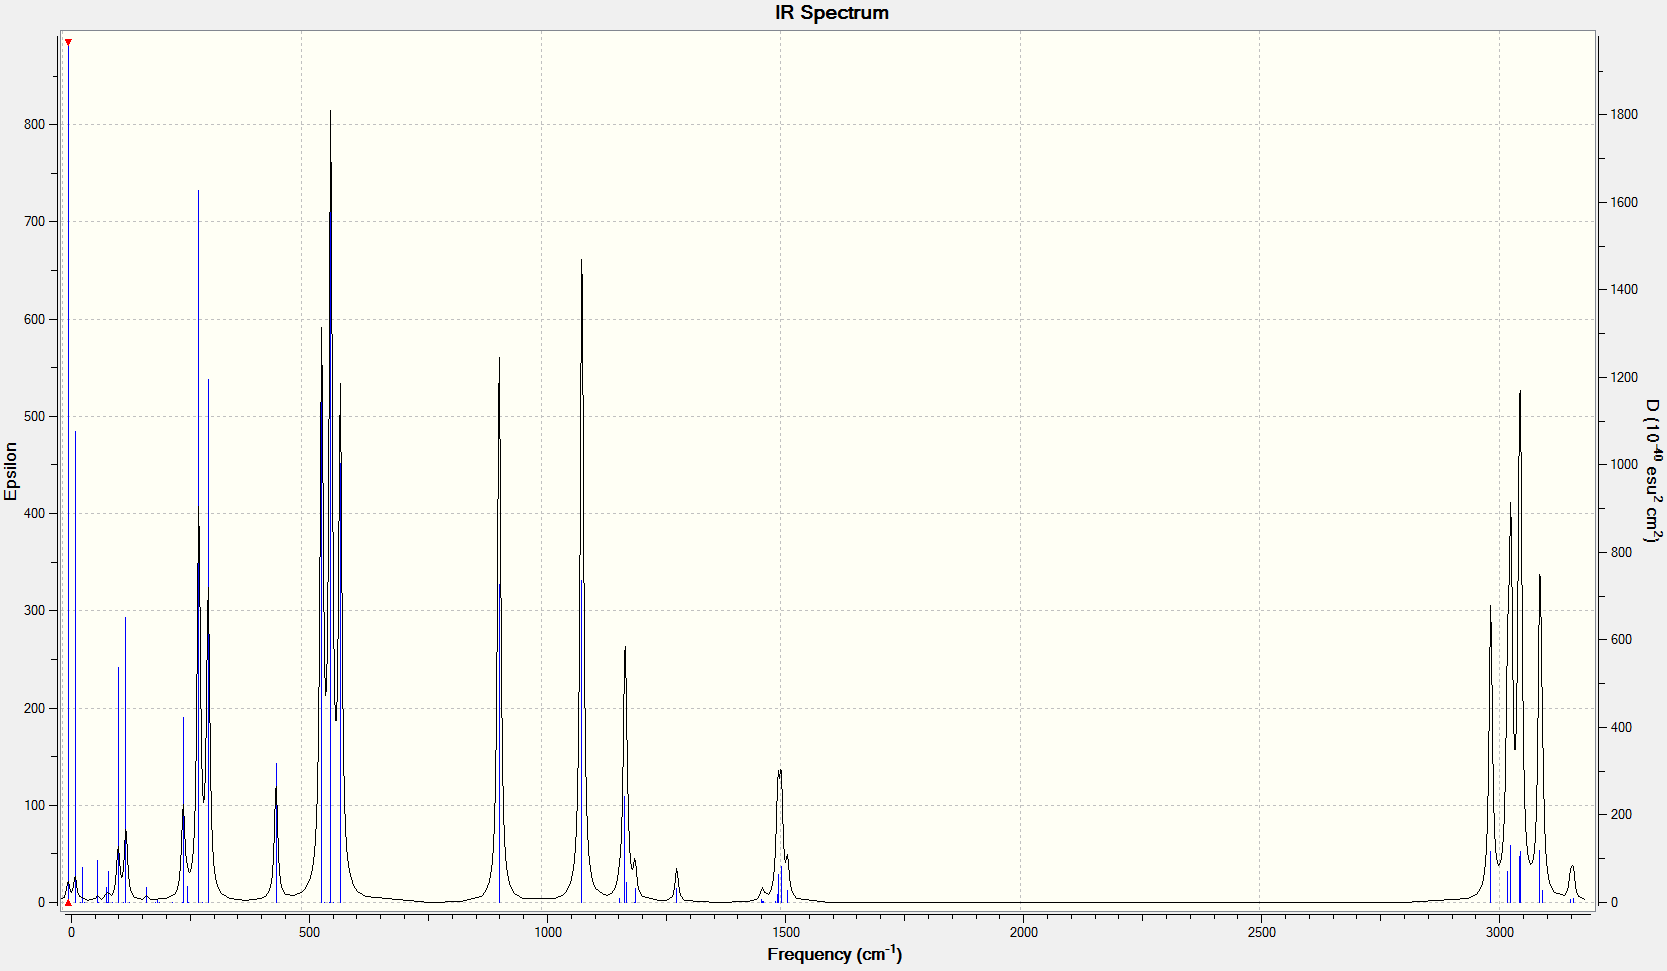Screen dimensions: 1667x971
Task: Select the Epsilon axis label
Action: 11,471
